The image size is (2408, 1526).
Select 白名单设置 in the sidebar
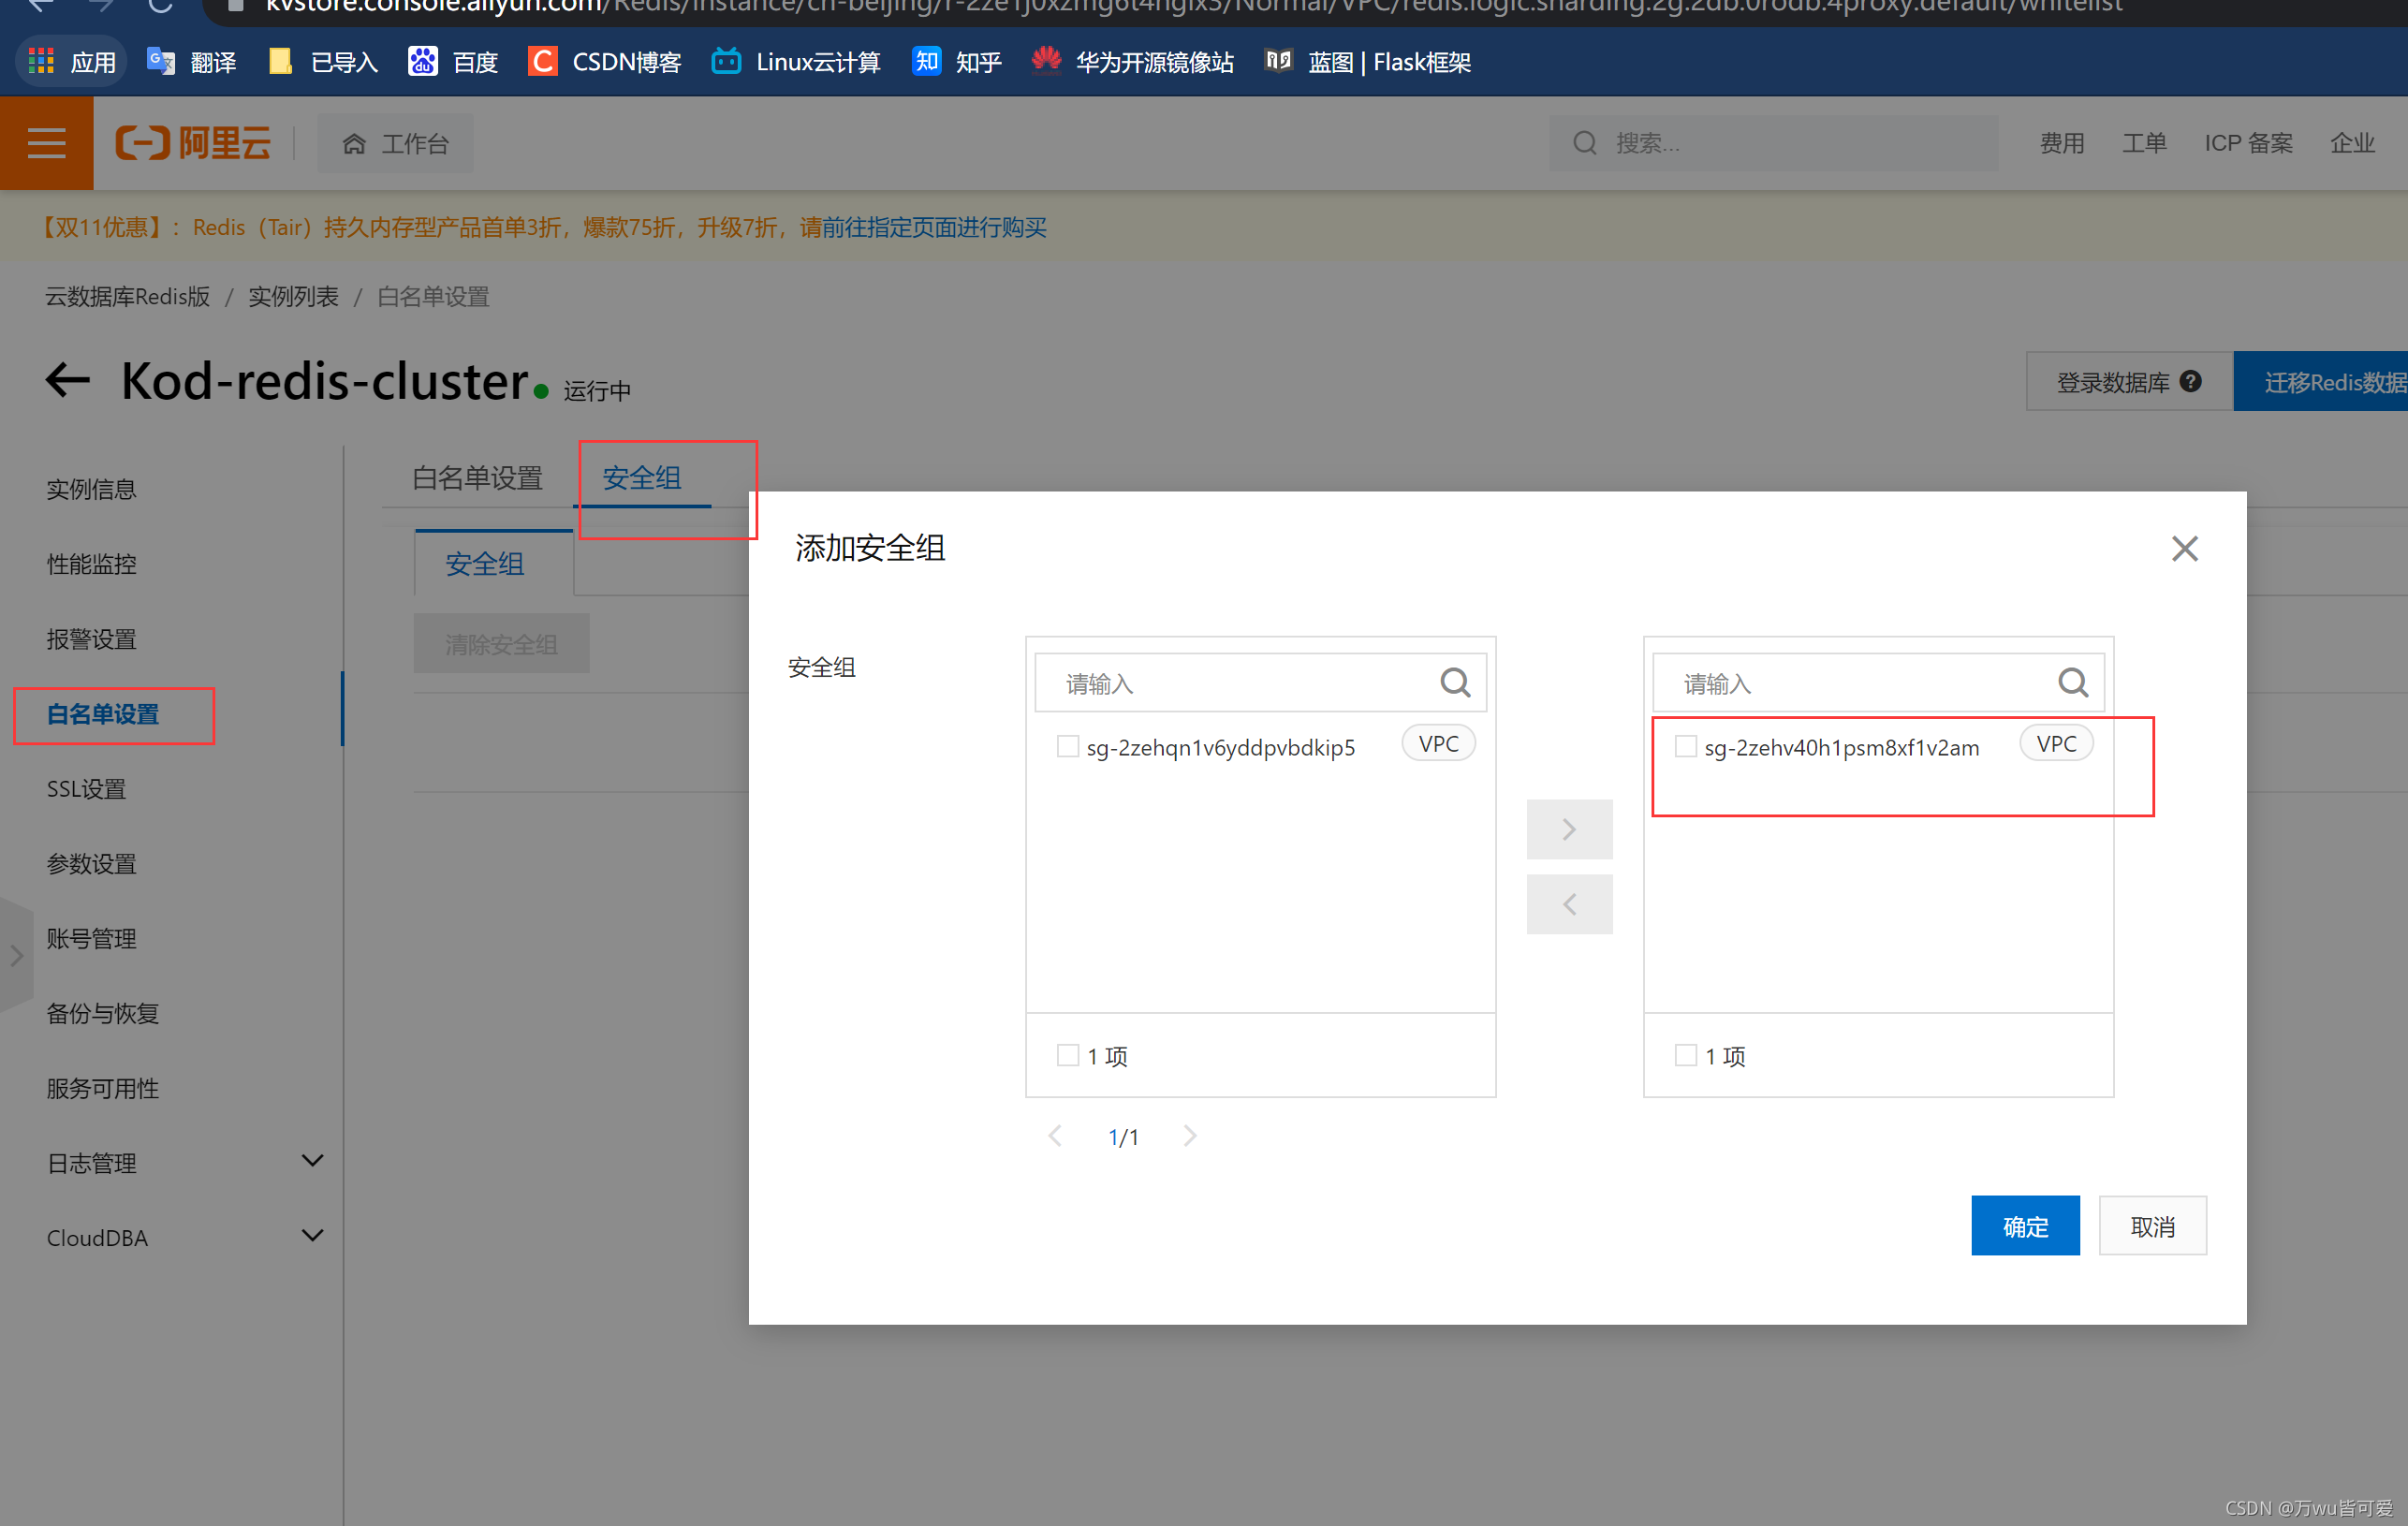click(x=103, y=714)
